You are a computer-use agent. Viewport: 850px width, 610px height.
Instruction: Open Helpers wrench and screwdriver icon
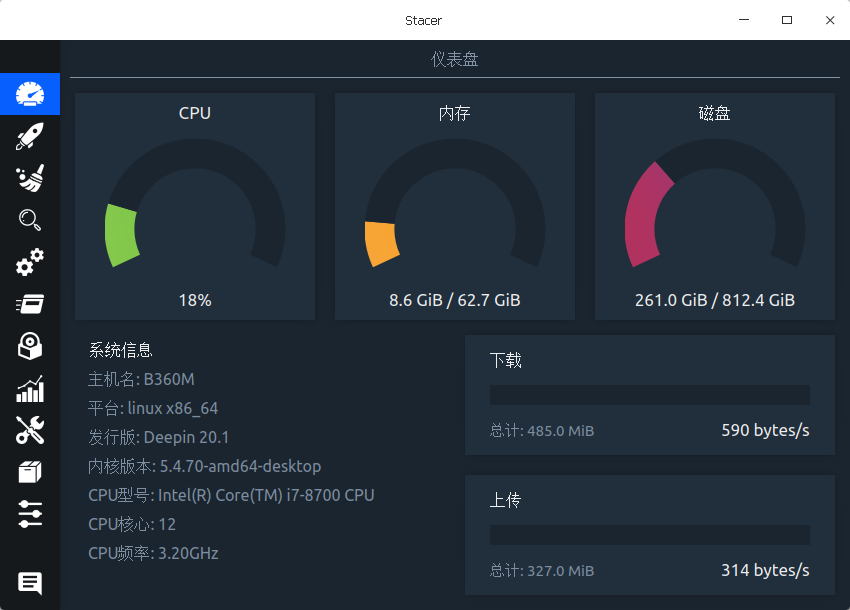30,430
